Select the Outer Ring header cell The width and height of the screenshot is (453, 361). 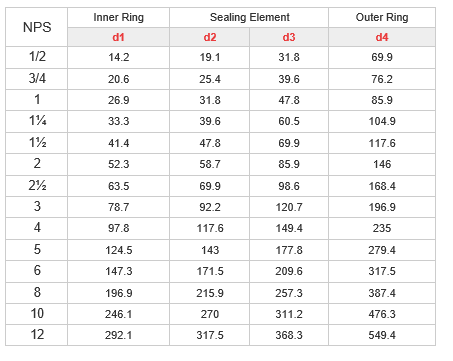[382, 17]
